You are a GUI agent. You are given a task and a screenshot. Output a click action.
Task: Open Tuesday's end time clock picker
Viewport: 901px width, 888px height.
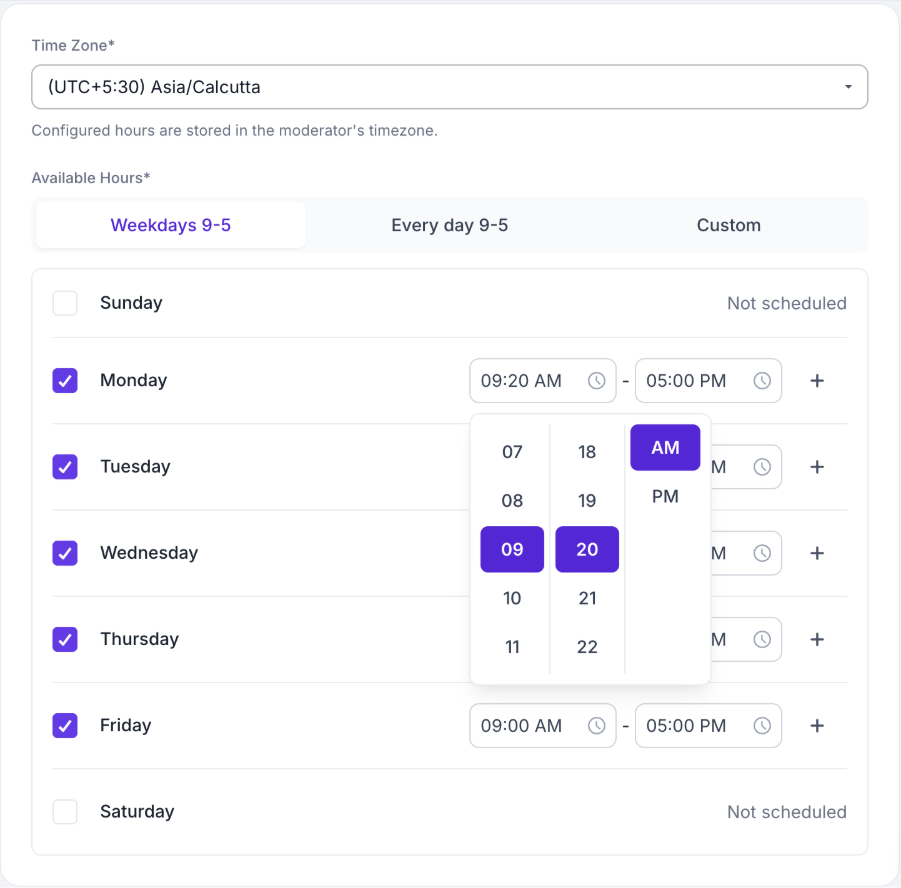762,467
